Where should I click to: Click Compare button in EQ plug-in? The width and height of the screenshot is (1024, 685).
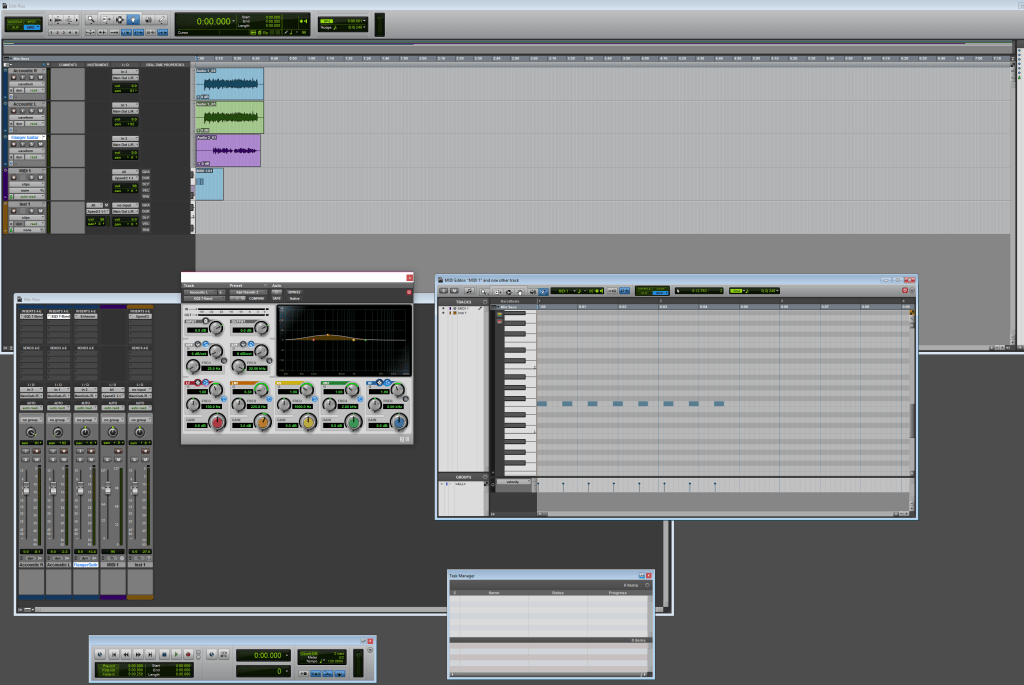point(255,298)
